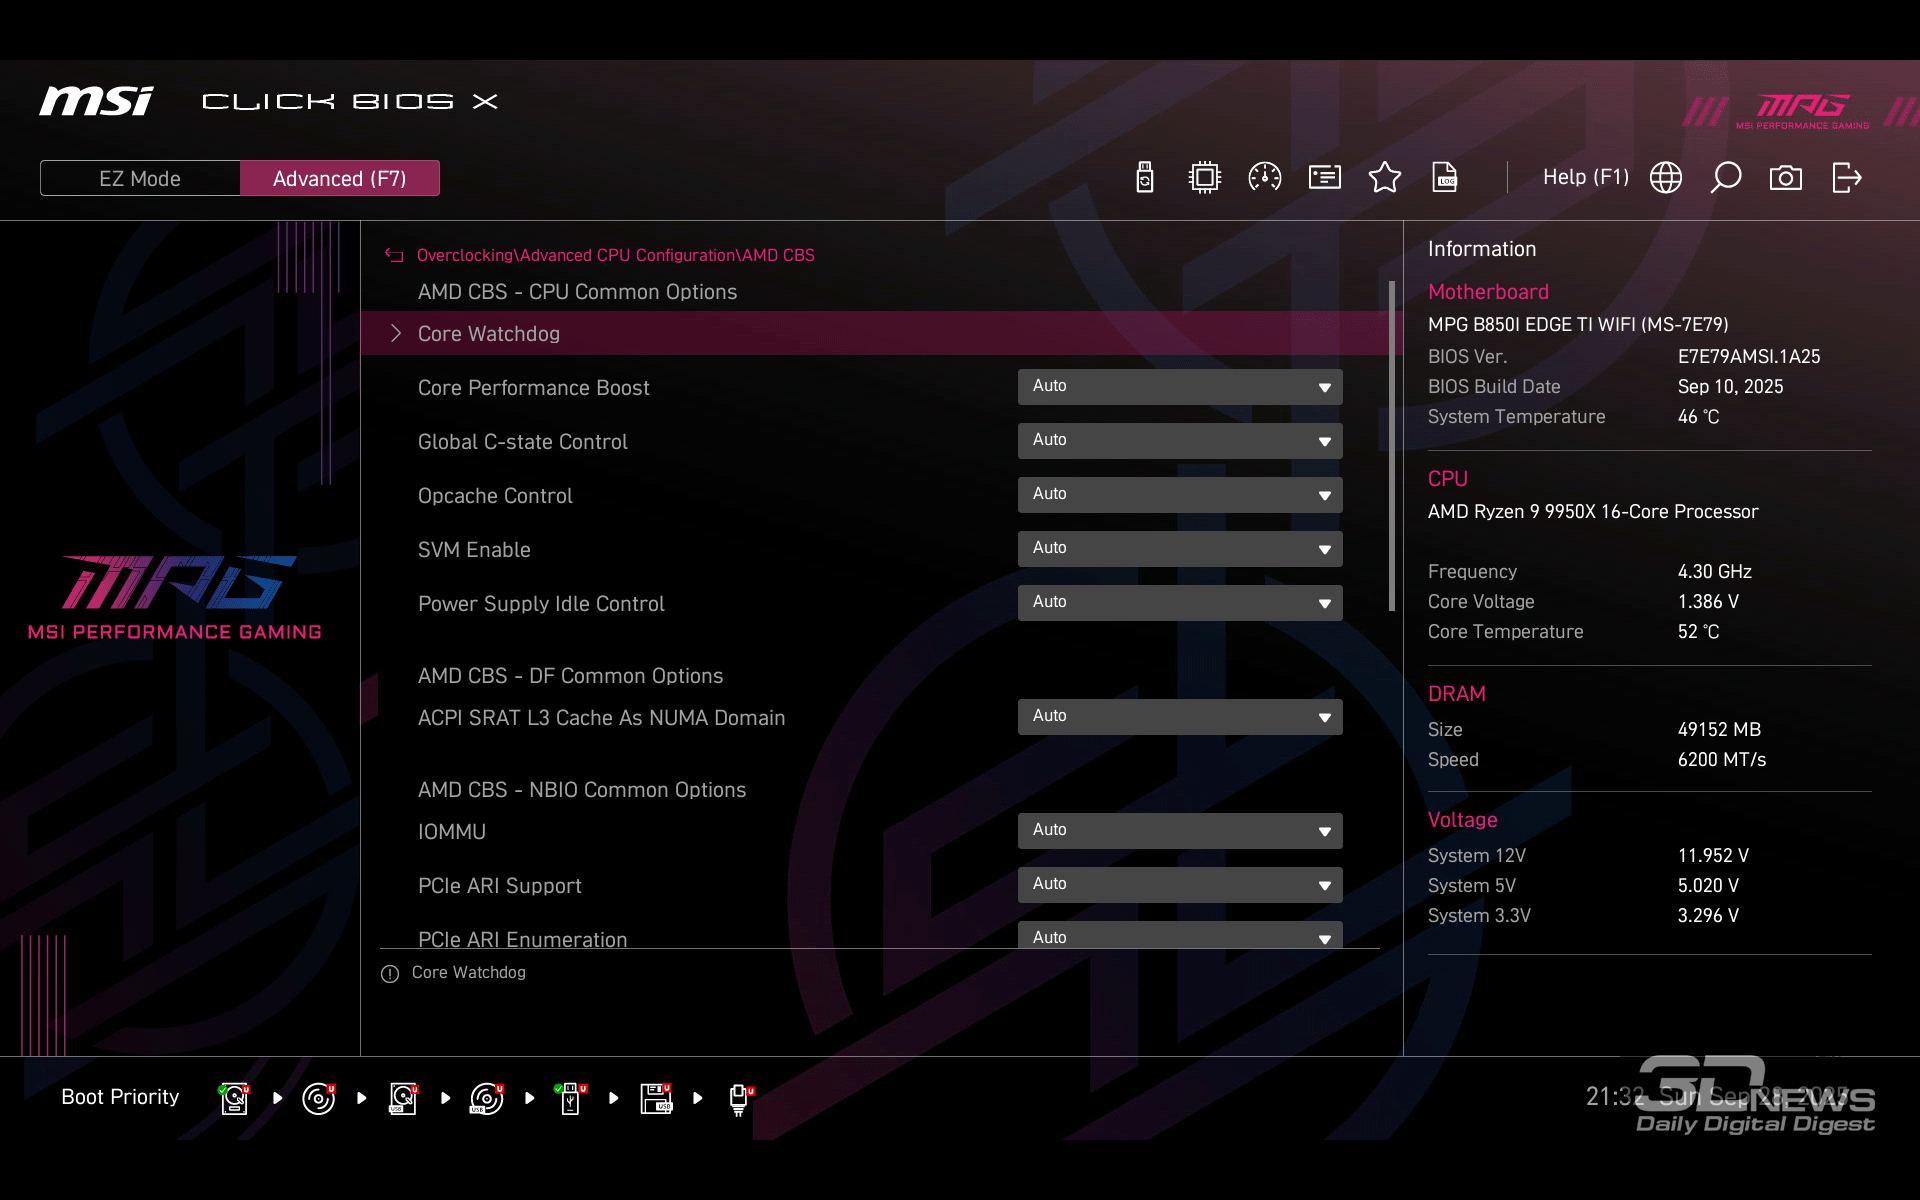
Task: Click the settings list vertical scrollbar
Action: tap(1391, 446)
